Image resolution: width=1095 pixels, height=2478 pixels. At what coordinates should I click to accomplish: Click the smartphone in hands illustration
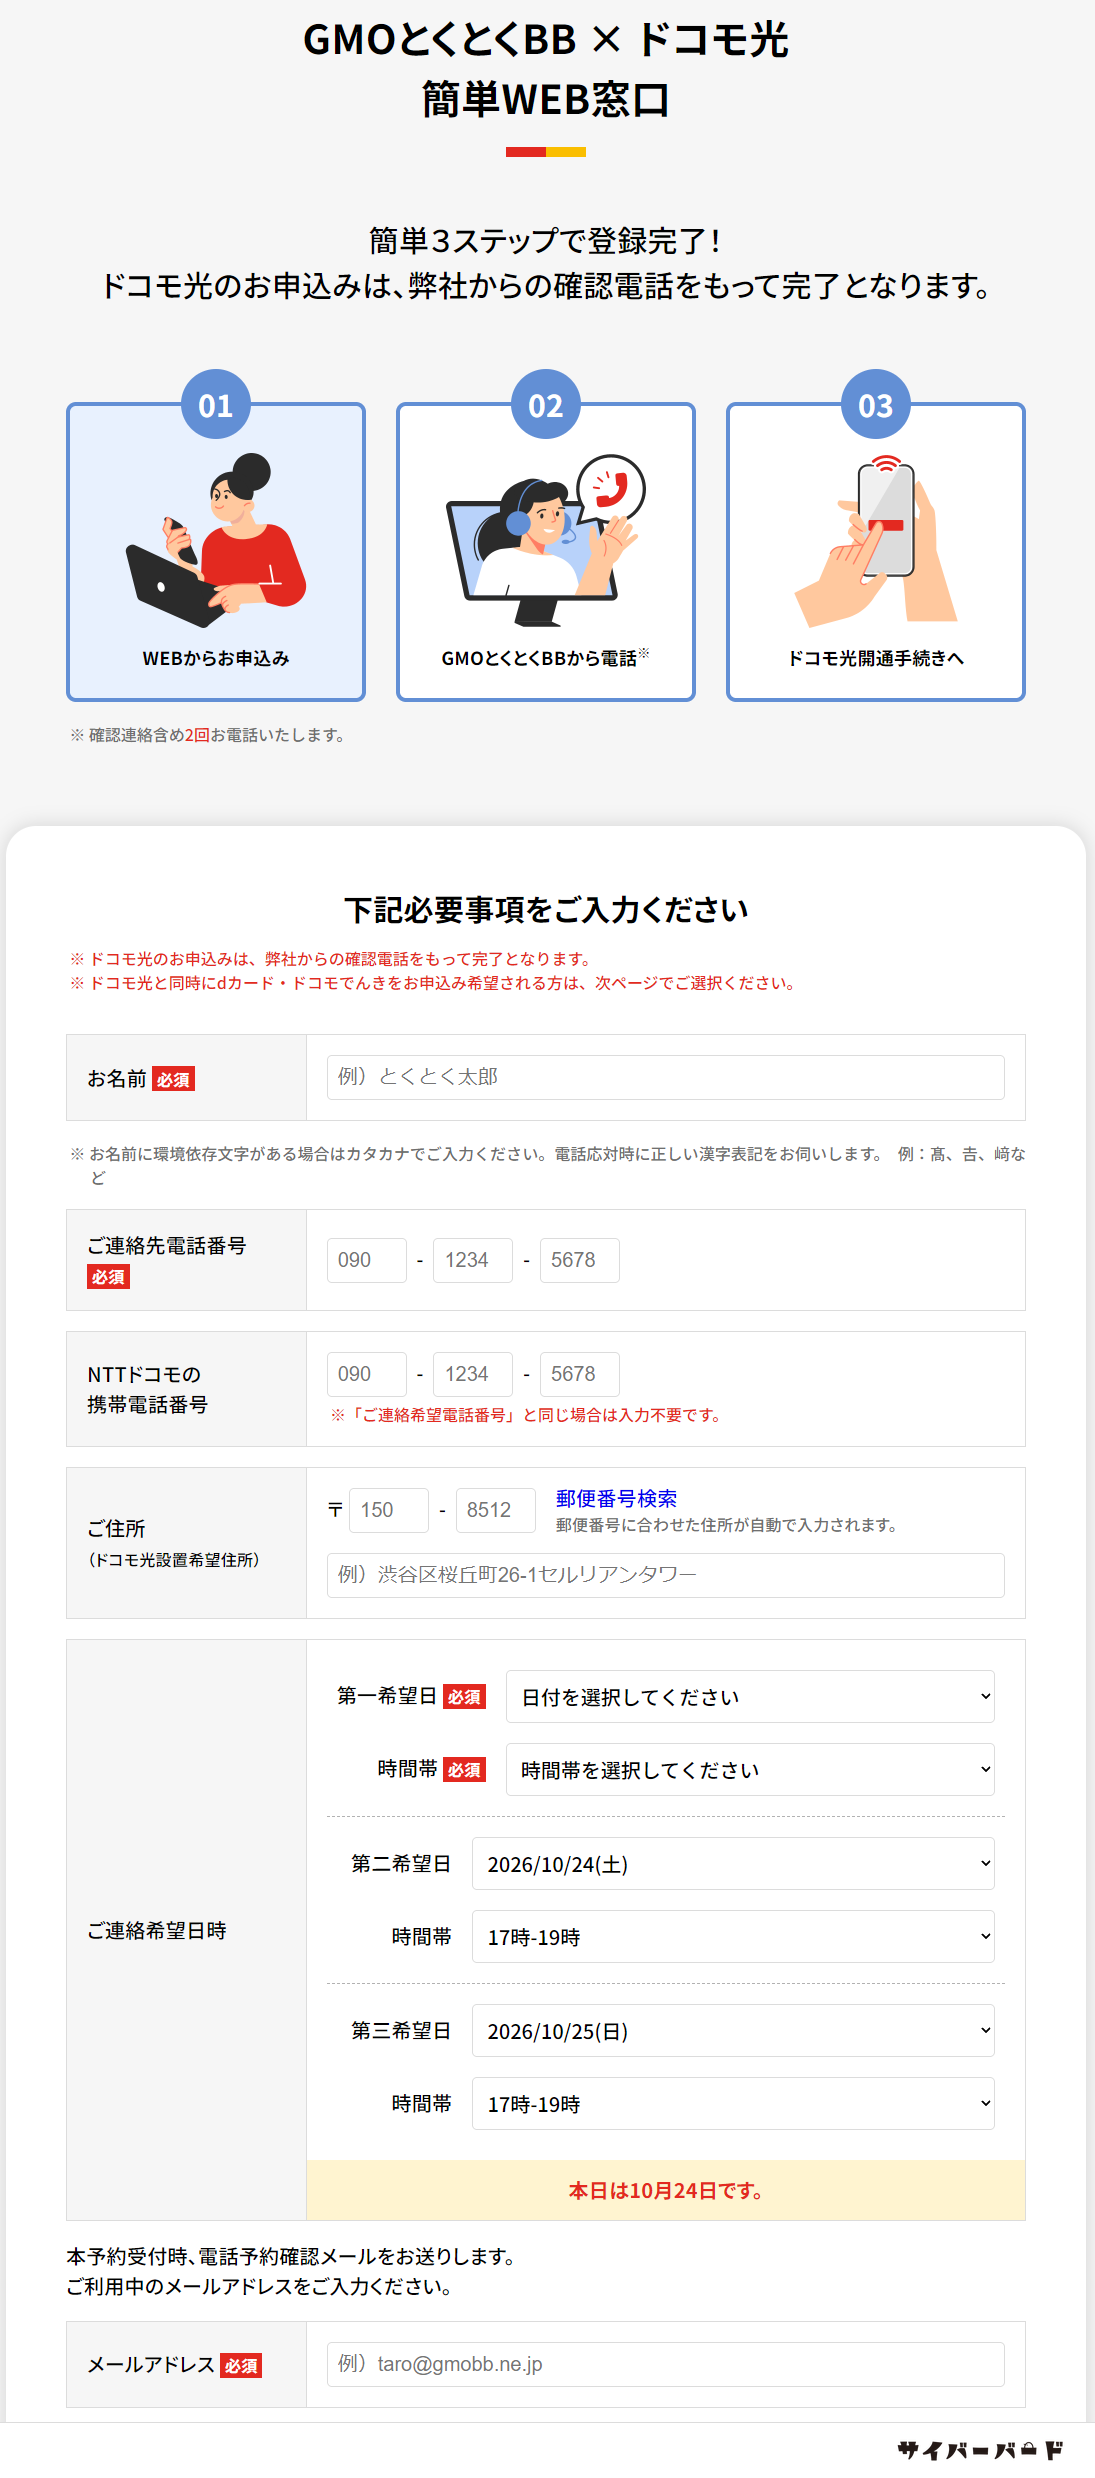[x=876, y=540]
